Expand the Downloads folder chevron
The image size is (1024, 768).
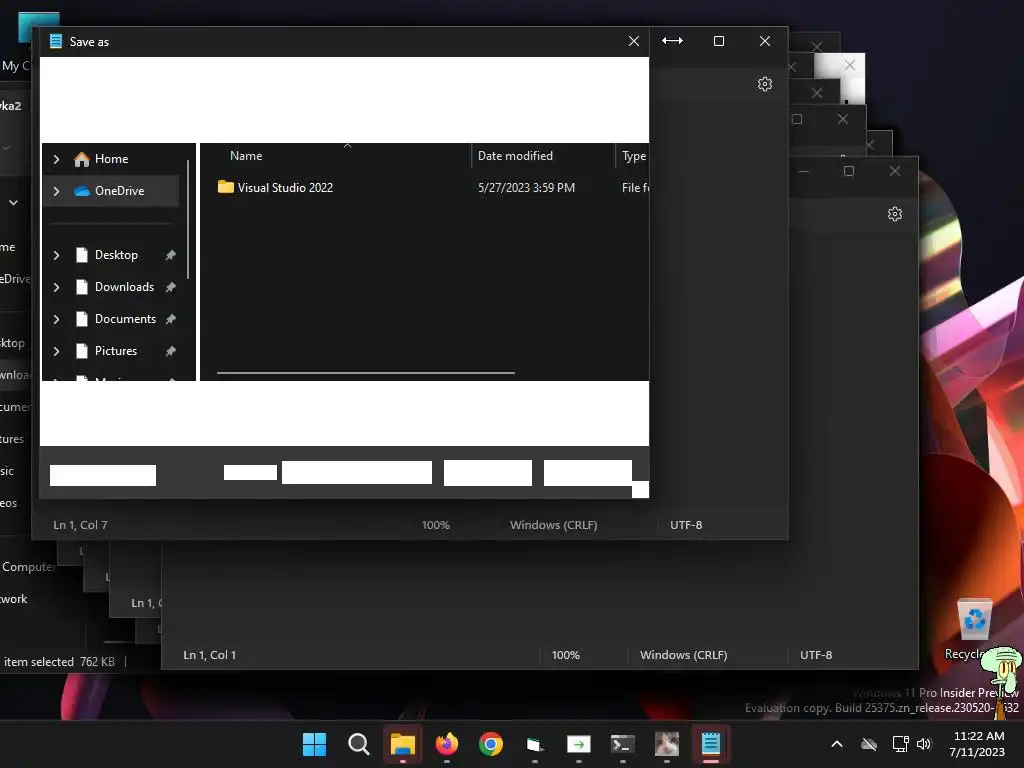(x=57, y=287)
